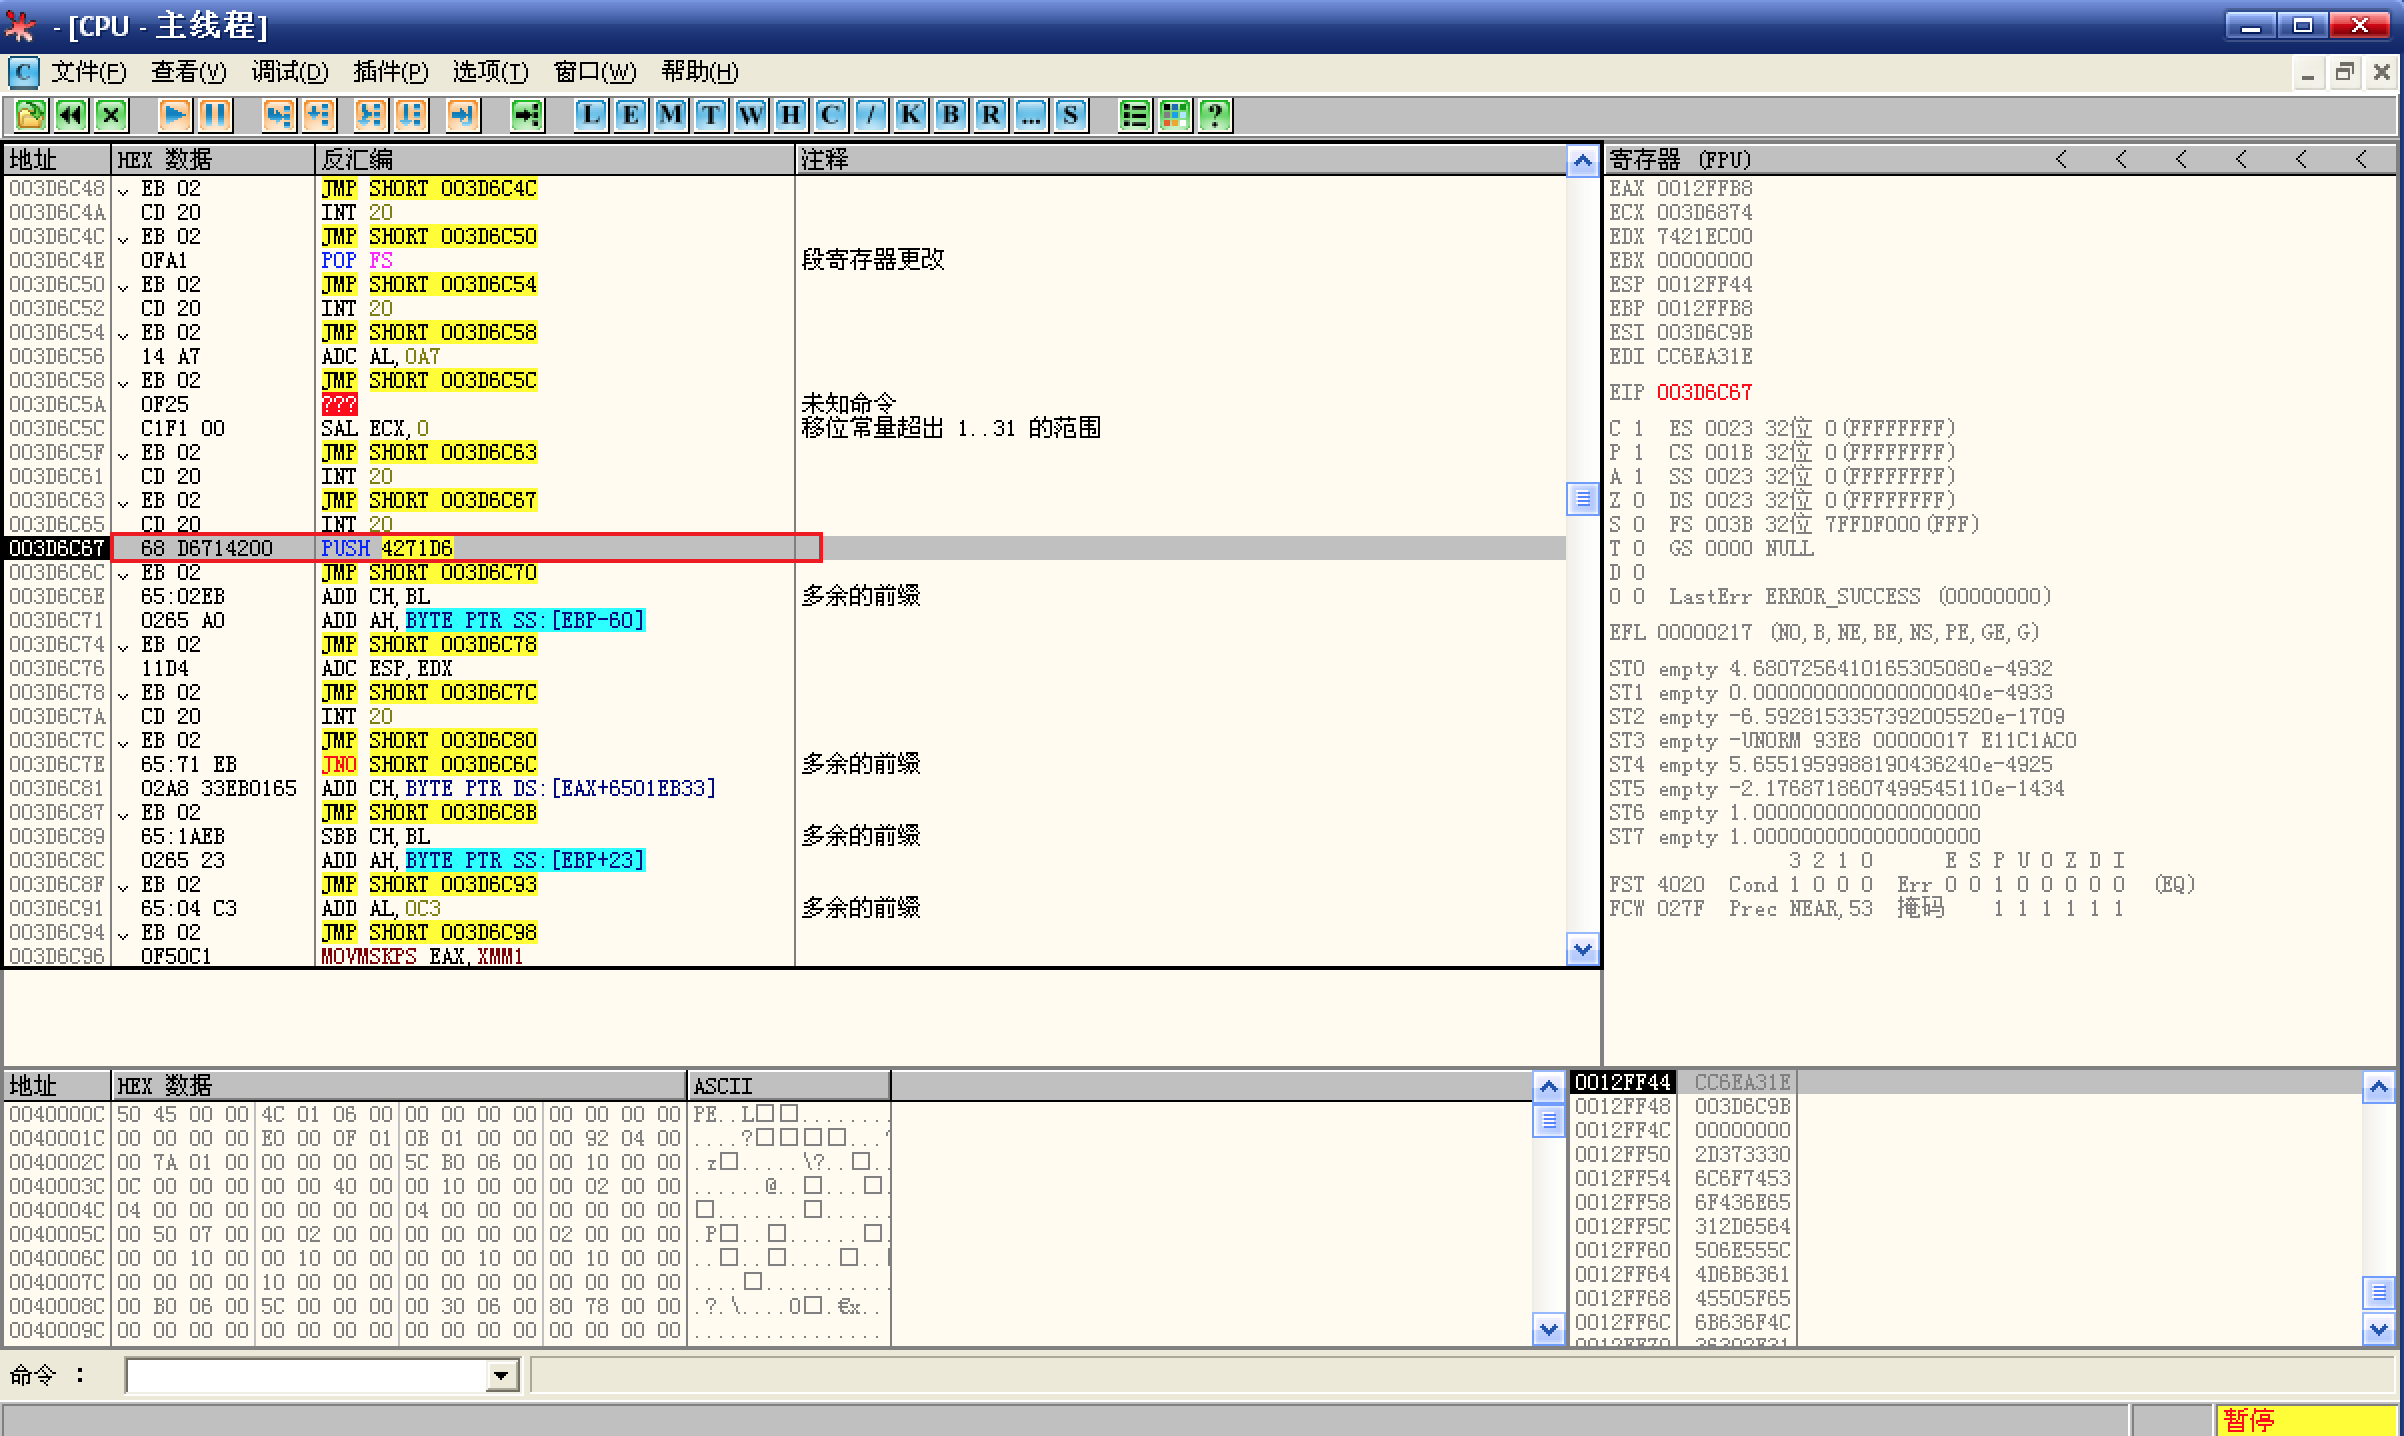This screenshot has height=1436, width=2404.
Task: View the executable modules list
Action: tap(631, 115)
